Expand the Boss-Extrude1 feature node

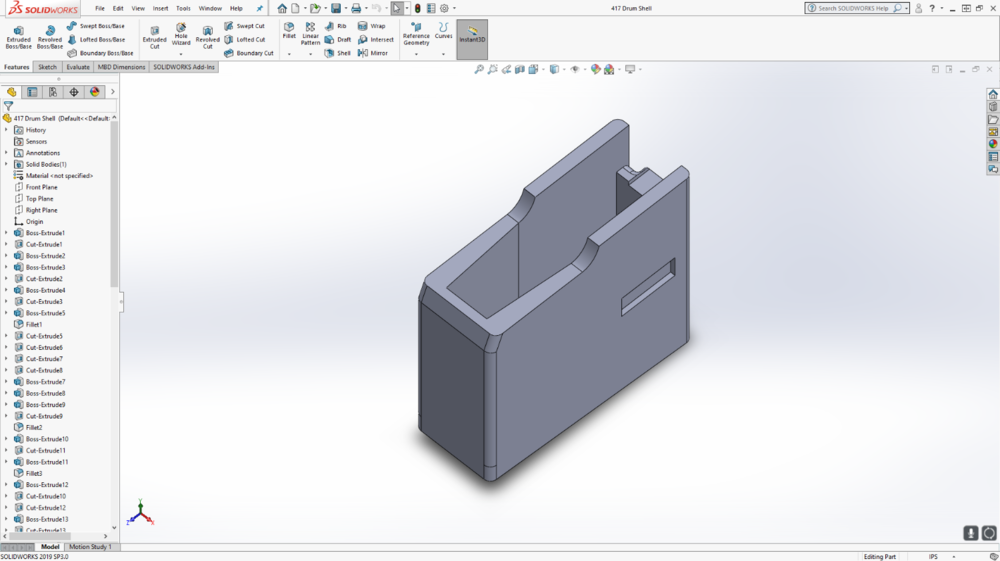(x=6, y=233)
